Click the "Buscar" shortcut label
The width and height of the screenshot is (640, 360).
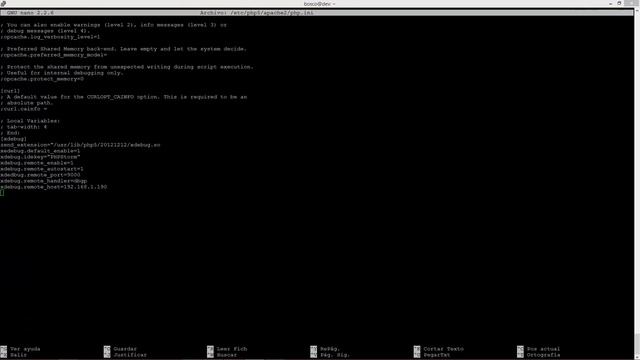pos(227,355)
